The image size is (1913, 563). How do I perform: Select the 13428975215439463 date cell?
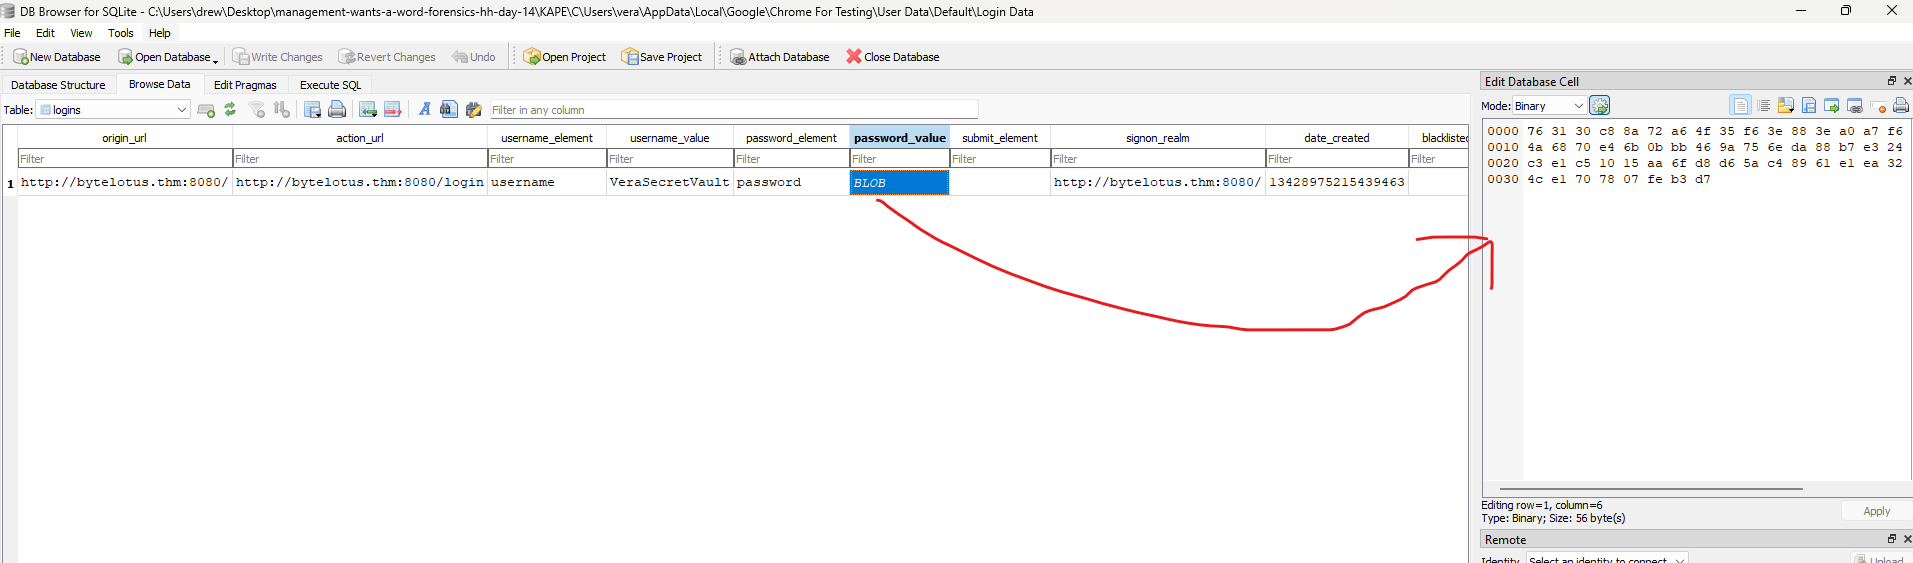pos(1337,183)
